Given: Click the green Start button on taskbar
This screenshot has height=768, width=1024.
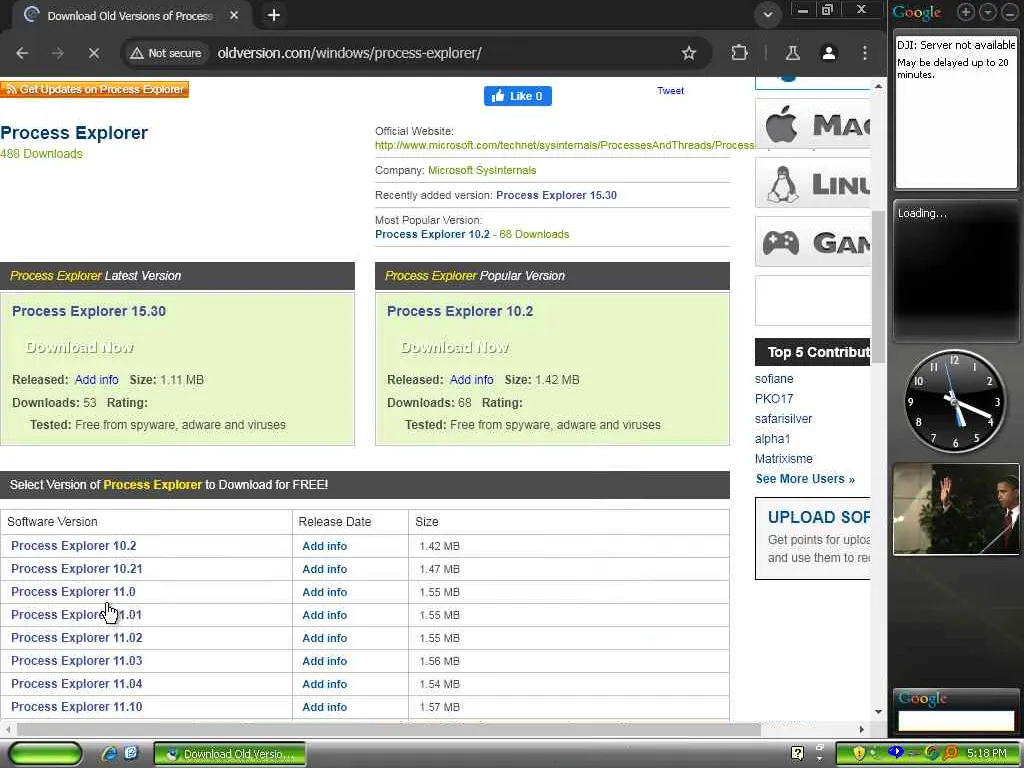Looking at the screenshot, I should (x=45, y=754).
